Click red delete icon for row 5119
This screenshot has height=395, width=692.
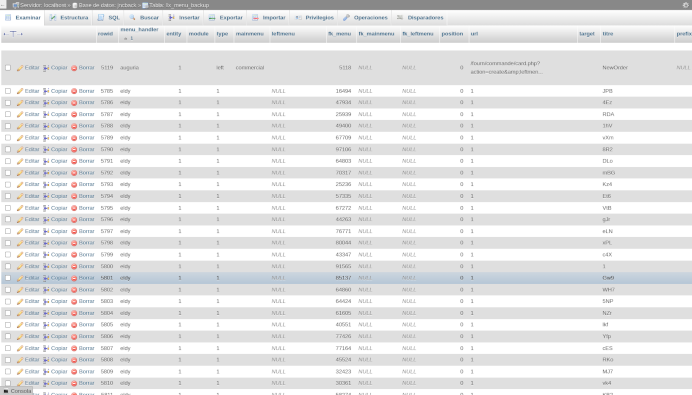point(74,68)
